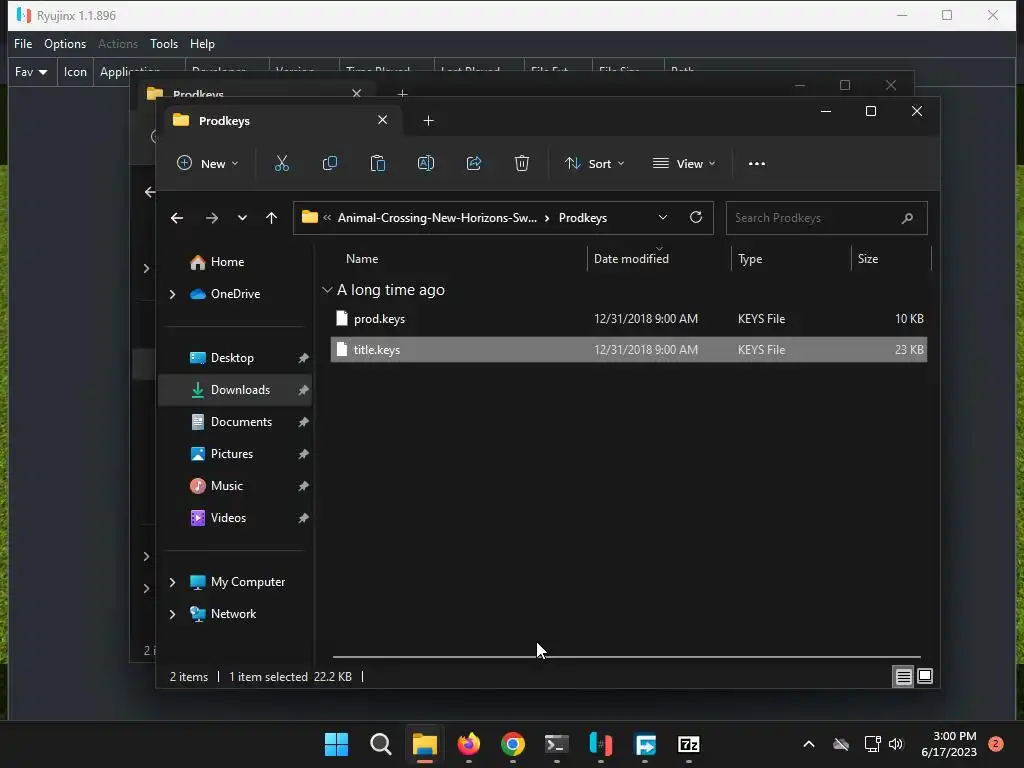Click the Rename icon in toolbar
Screen dimensions: 1024x768
(426, 163)
